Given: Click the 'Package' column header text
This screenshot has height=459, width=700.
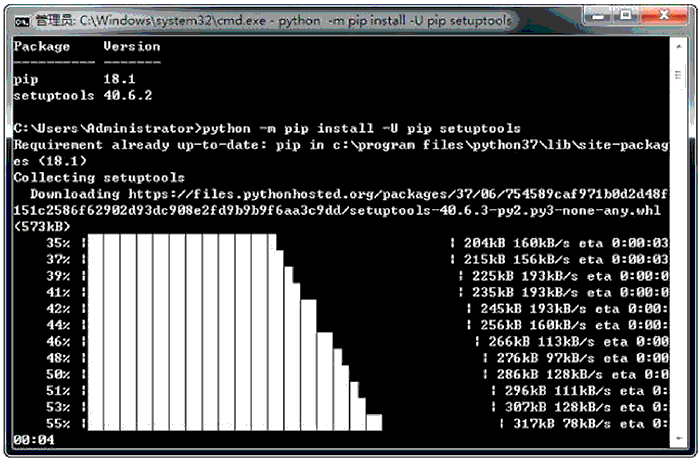Looking at the screenshot, I should (42, 46).
